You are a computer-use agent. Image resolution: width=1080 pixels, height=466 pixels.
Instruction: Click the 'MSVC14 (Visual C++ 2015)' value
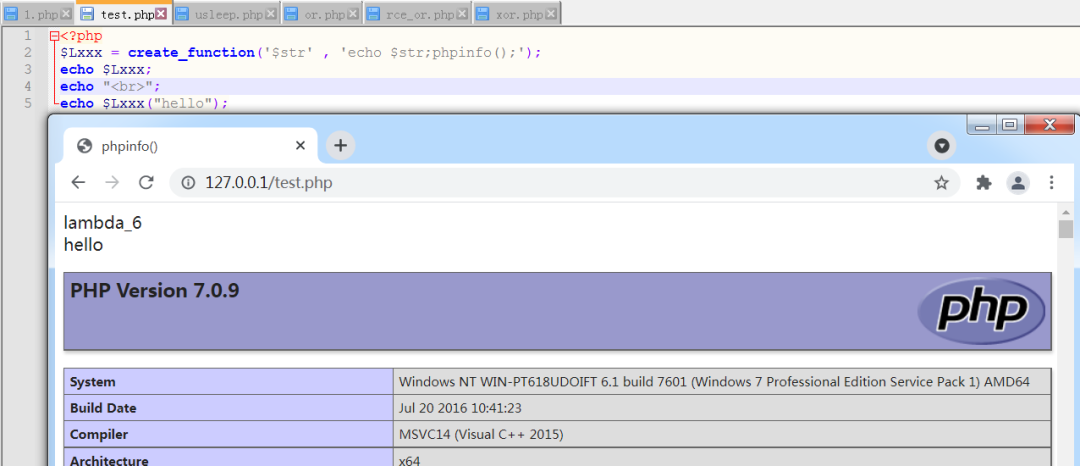pos(481,435)
